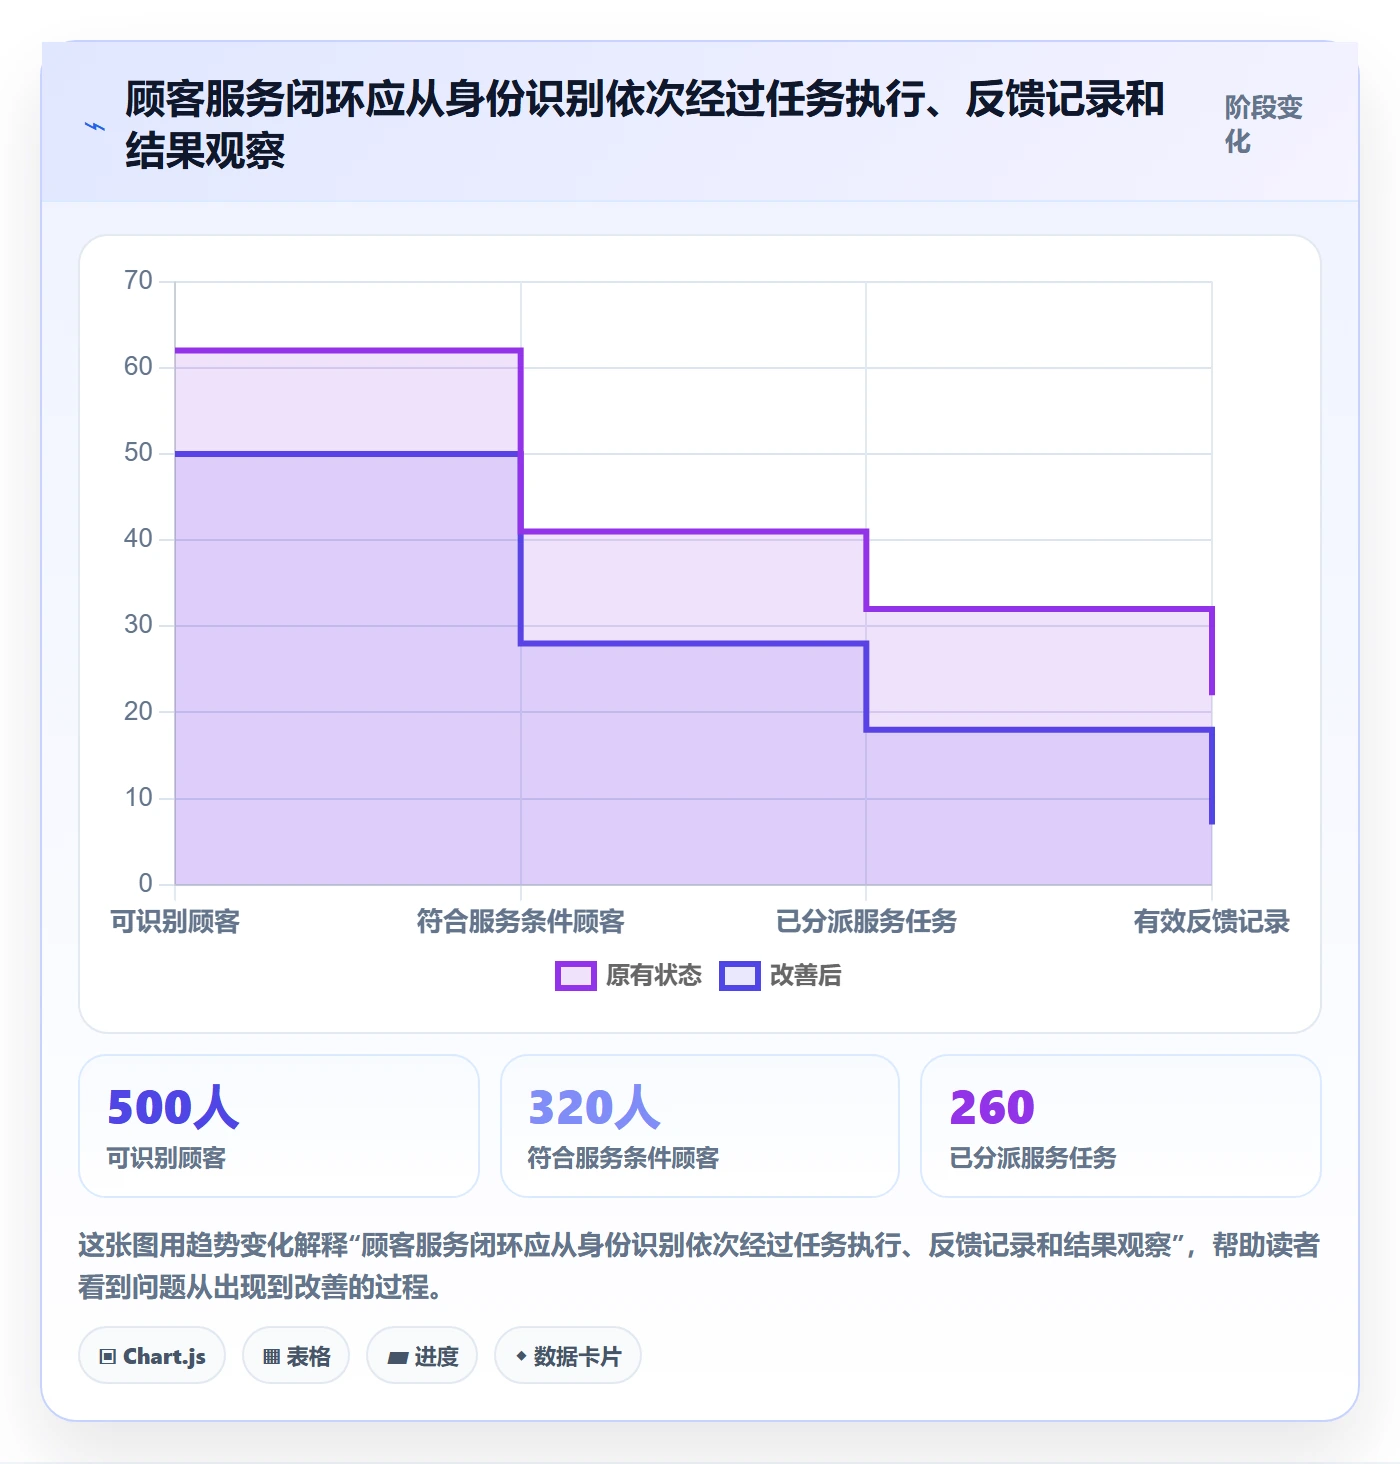Toggle the 原有状态 legend swatch
Screen dimensions: 1400x1464
point(576,976)
